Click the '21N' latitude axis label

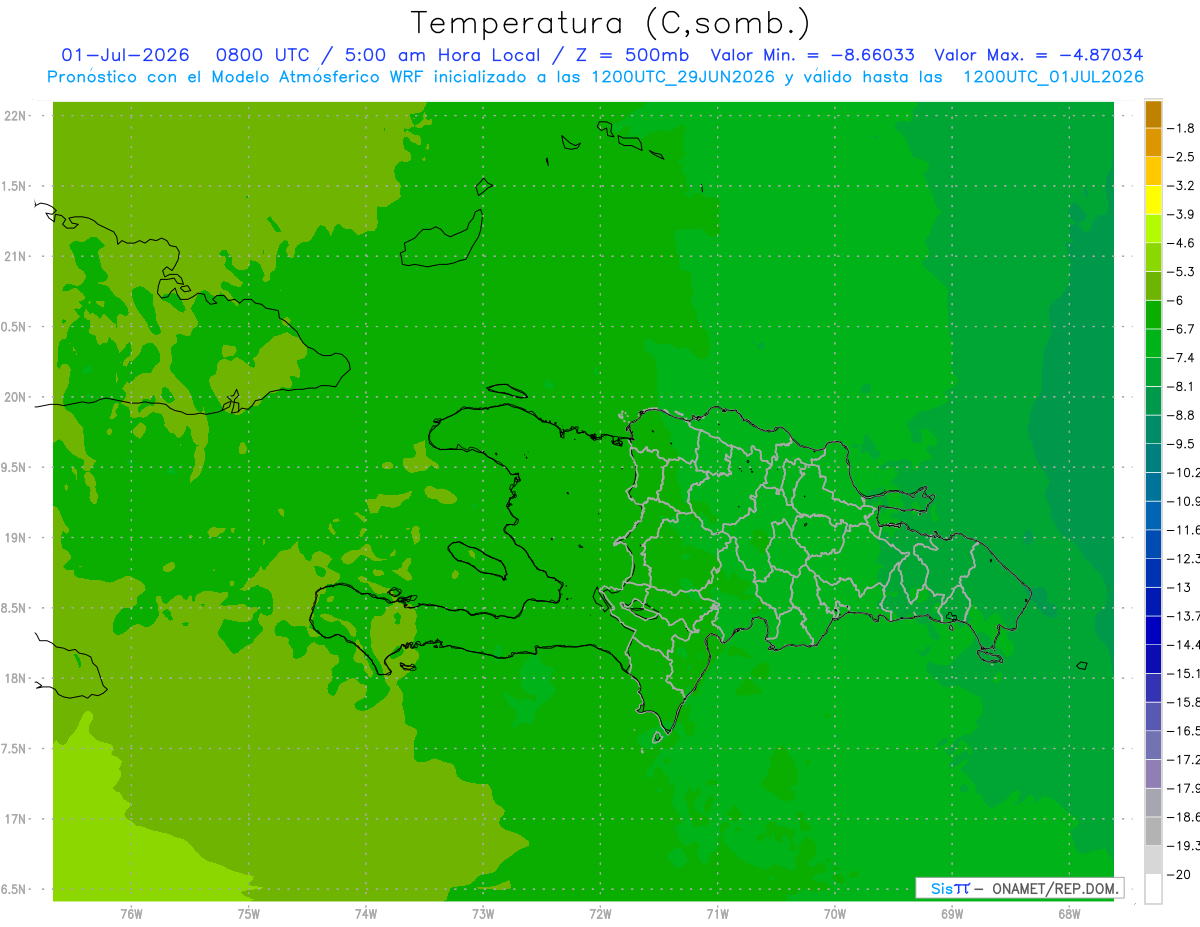[x=16, y=256]
